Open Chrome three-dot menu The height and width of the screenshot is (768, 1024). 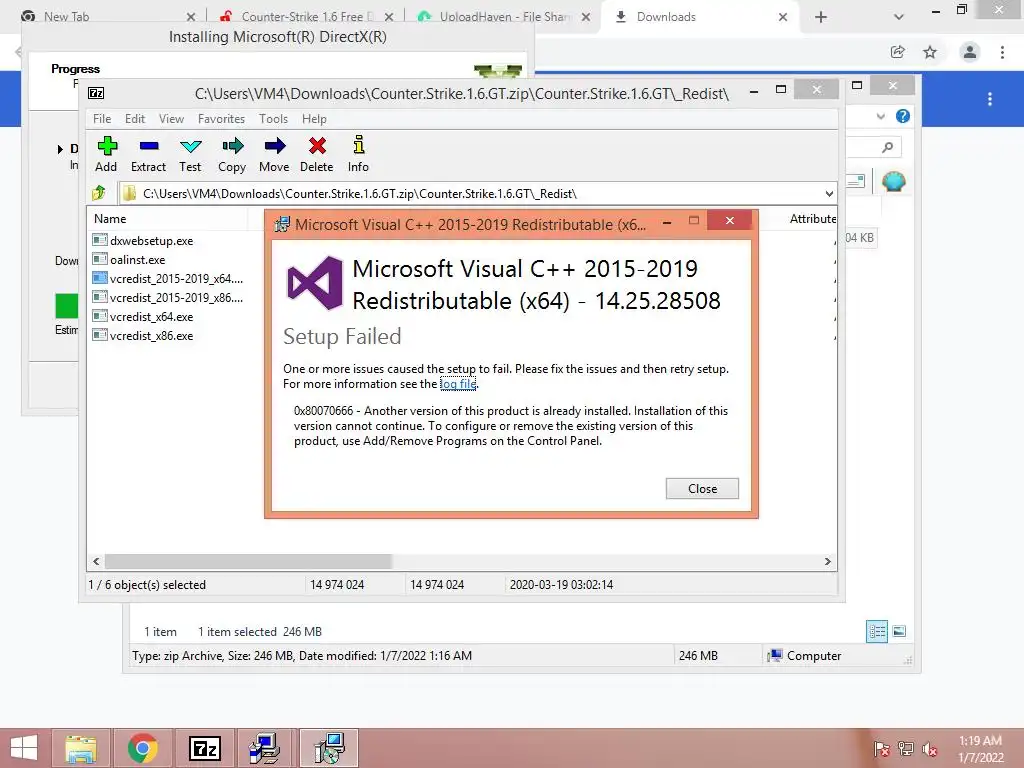1002,52
